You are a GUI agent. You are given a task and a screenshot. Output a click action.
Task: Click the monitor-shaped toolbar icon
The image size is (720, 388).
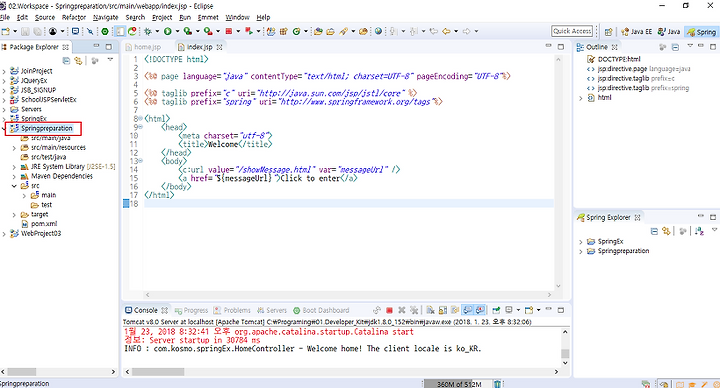75,31
